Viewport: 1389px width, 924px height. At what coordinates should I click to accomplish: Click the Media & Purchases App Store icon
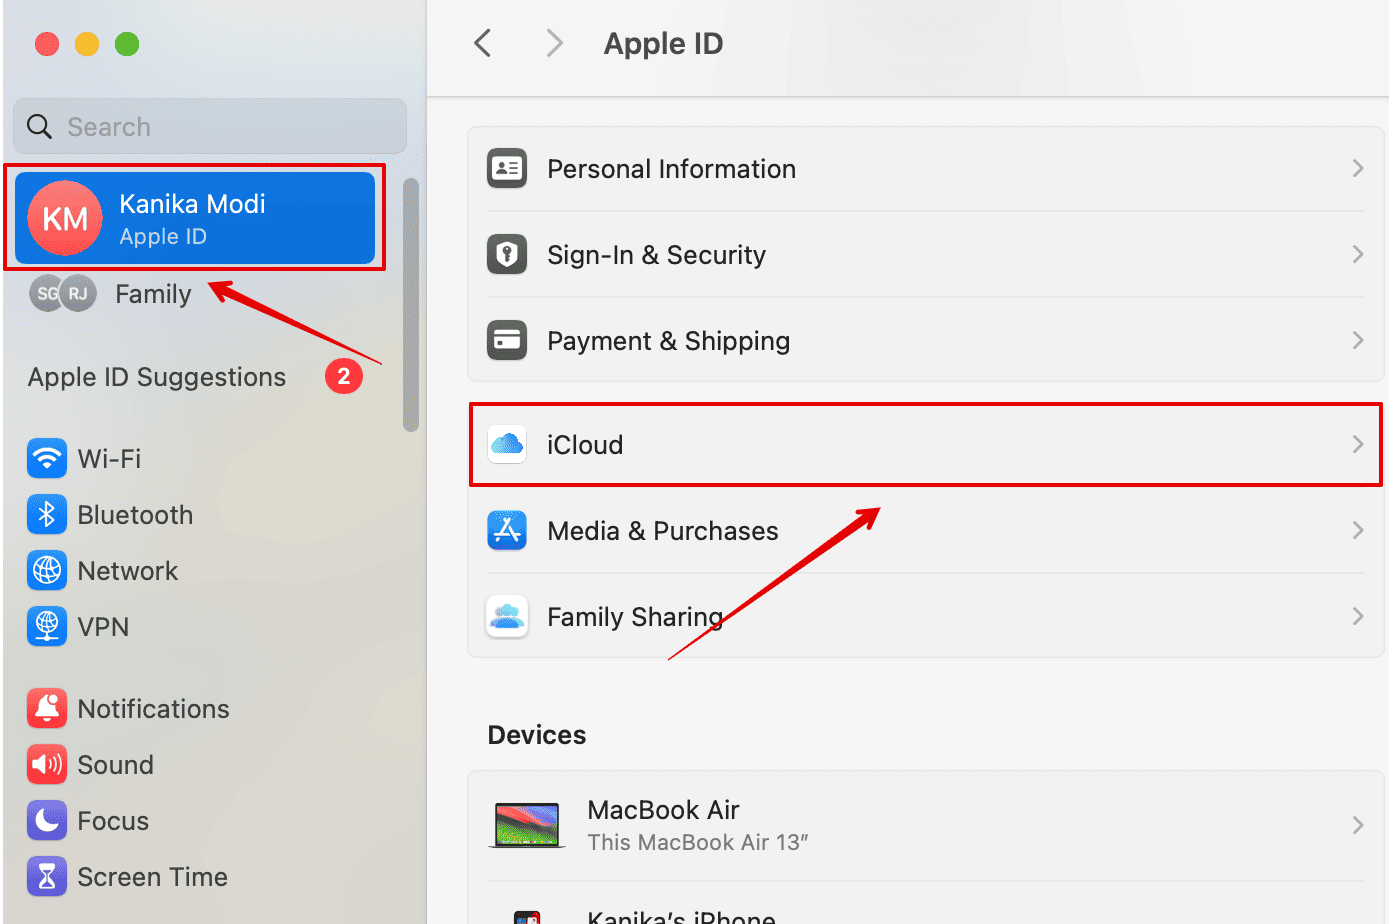click(507, 530)
